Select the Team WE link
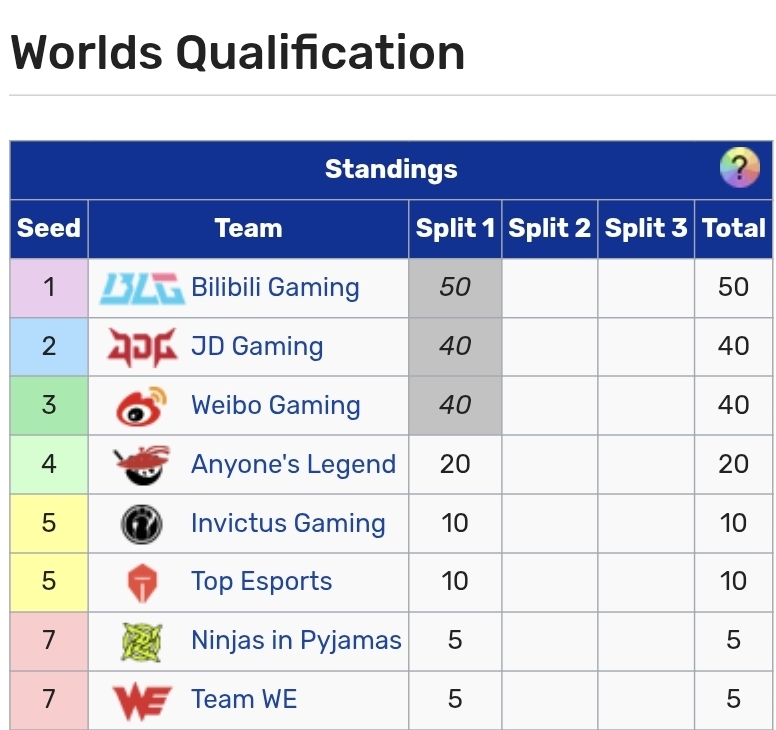 [x=244, y=700]
